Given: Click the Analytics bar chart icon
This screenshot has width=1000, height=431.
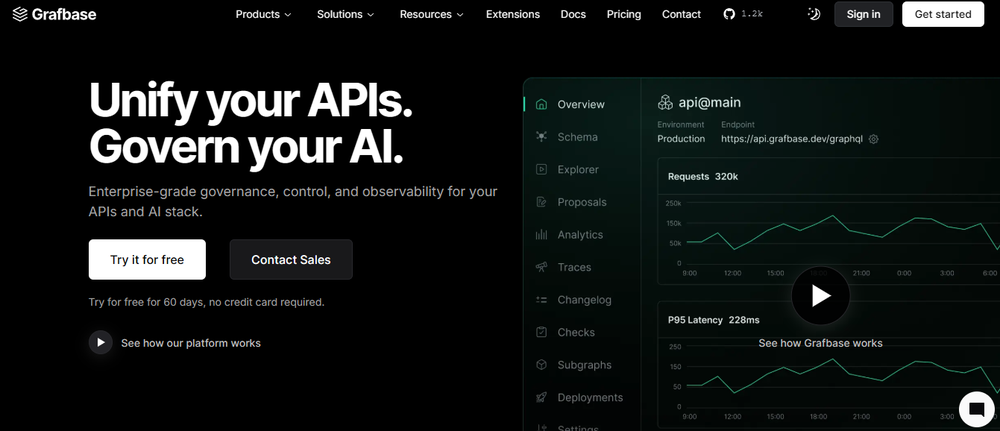Looking at the screenshot, I should coord(541,235).
